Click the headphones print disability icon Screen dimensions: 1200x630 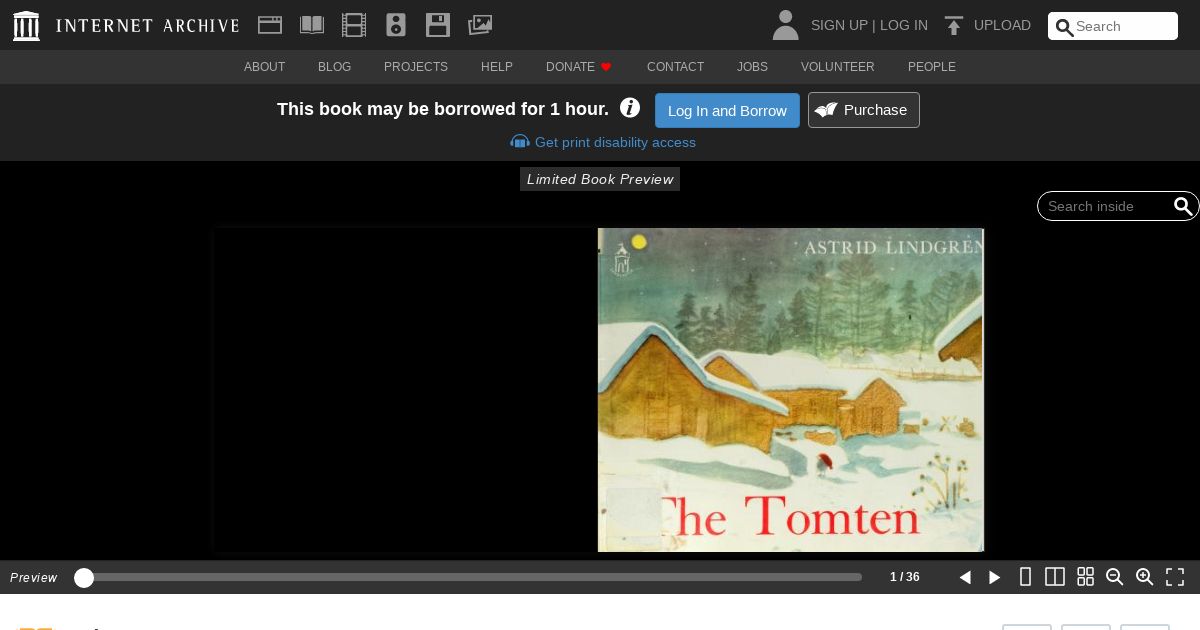pos(520,142)
